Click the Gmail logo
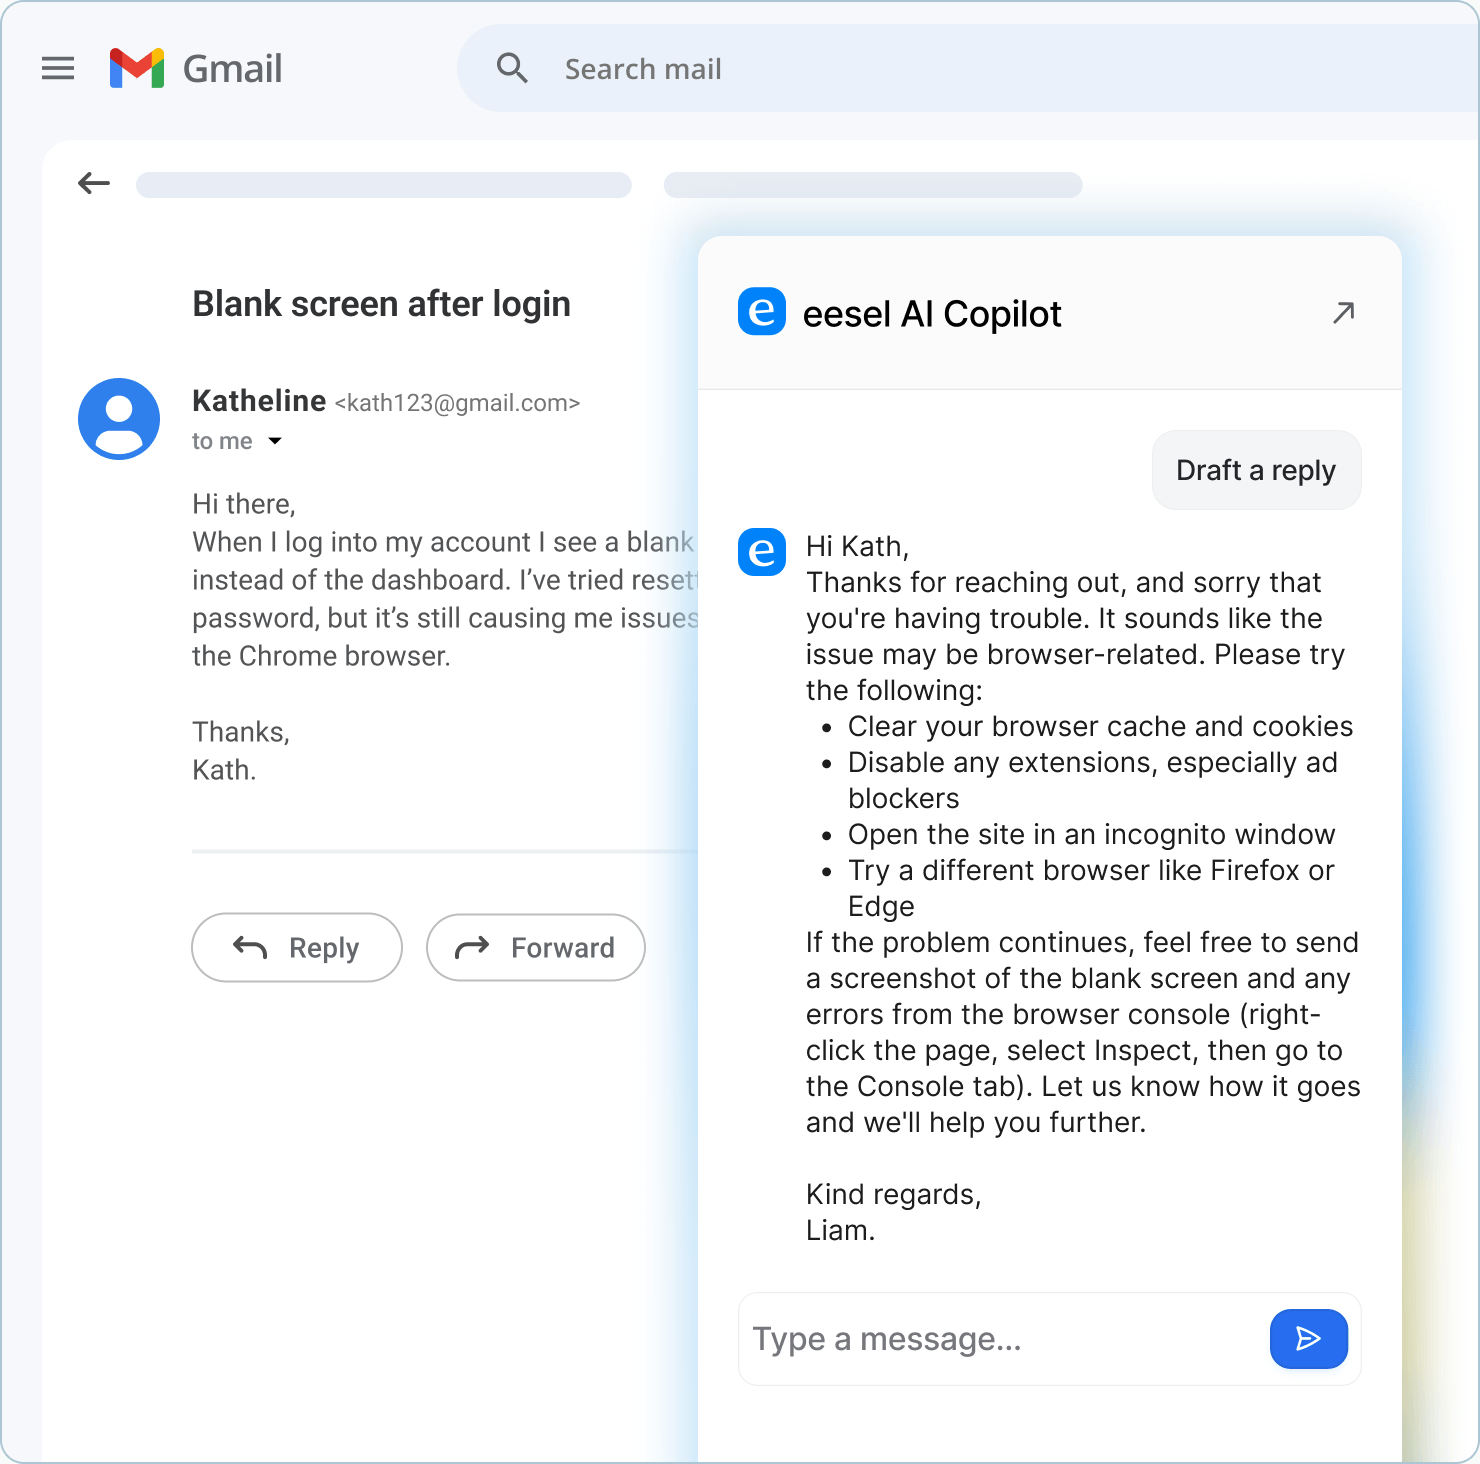1480x1464 pixels. 137,68
